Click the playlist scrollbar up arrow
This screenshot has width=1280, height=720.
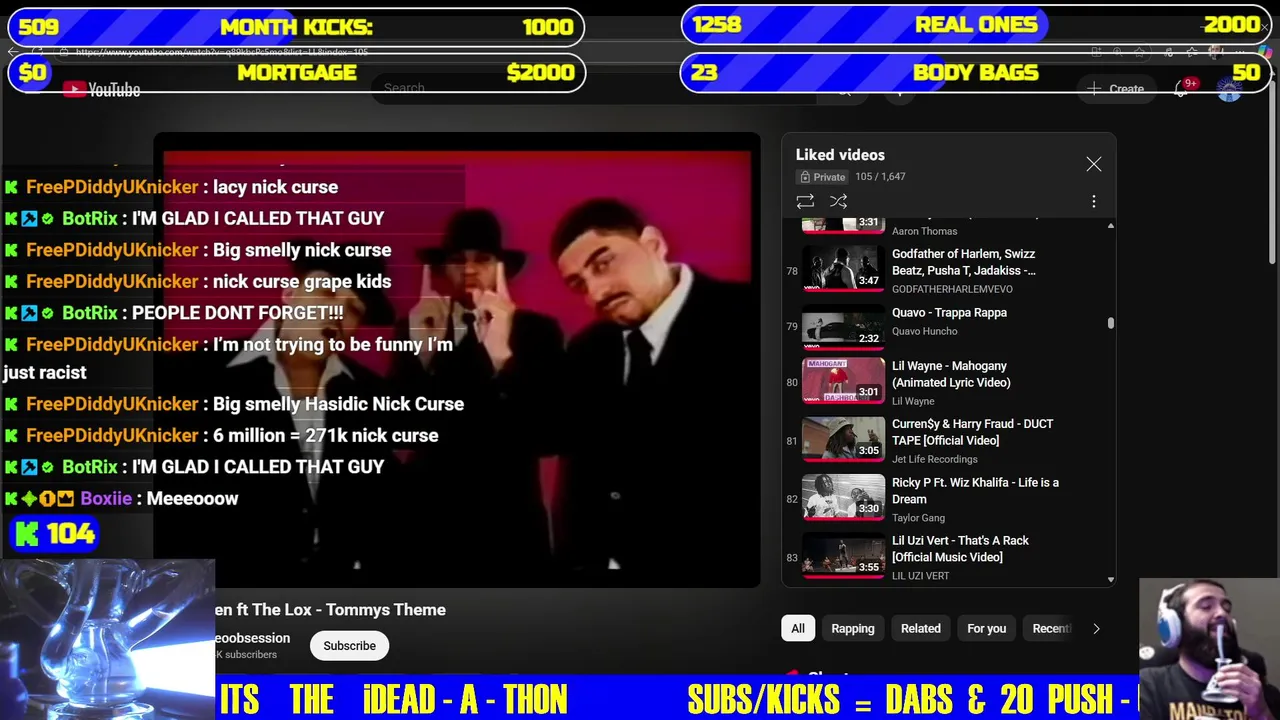[1110, 226]
